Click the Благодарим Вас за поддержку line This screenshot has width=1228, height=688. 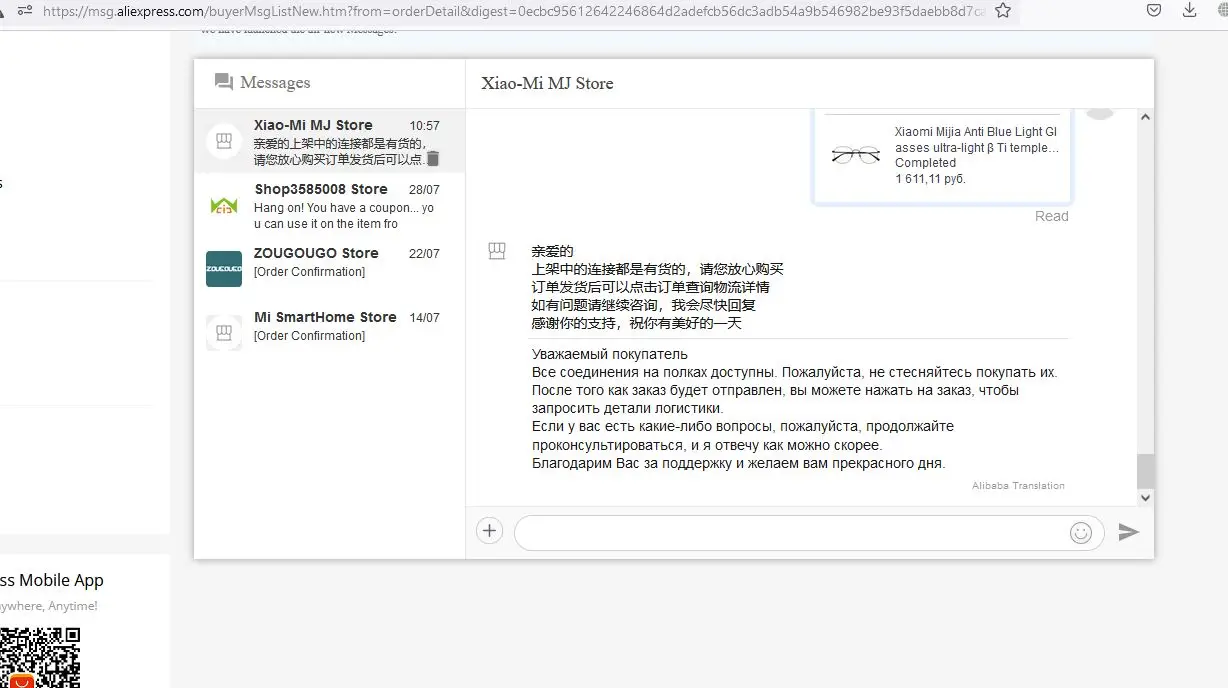(x=738, y=463)
